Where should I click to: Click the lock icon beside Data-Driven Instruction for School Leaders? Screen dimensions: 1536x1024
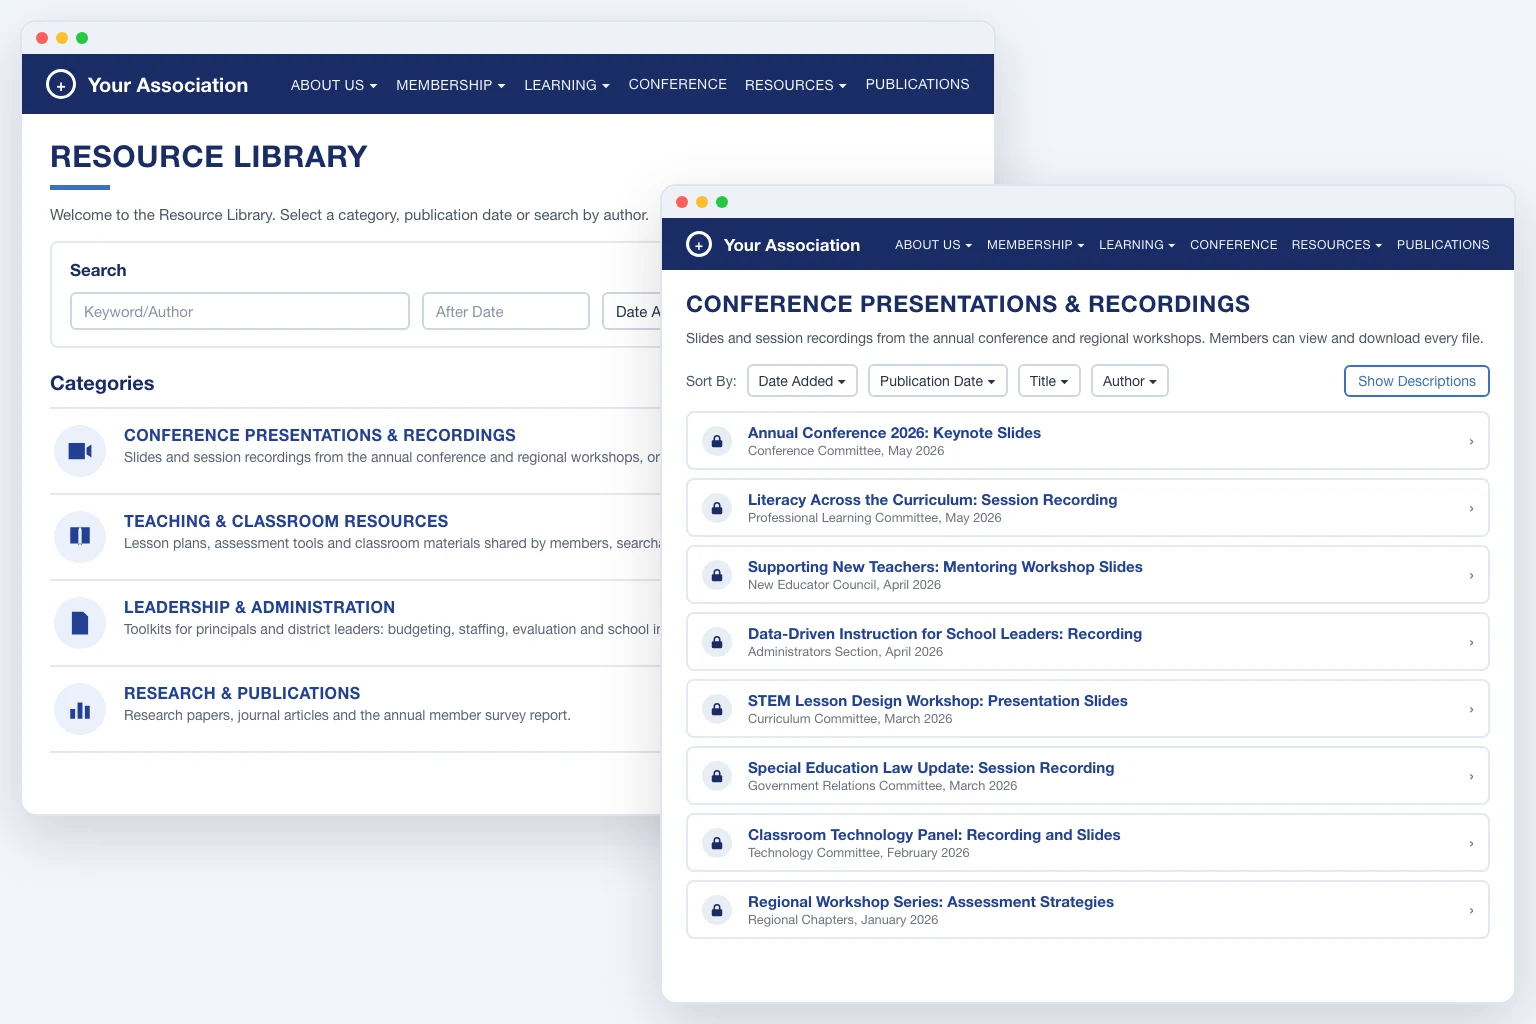click(x=717, y=642)
